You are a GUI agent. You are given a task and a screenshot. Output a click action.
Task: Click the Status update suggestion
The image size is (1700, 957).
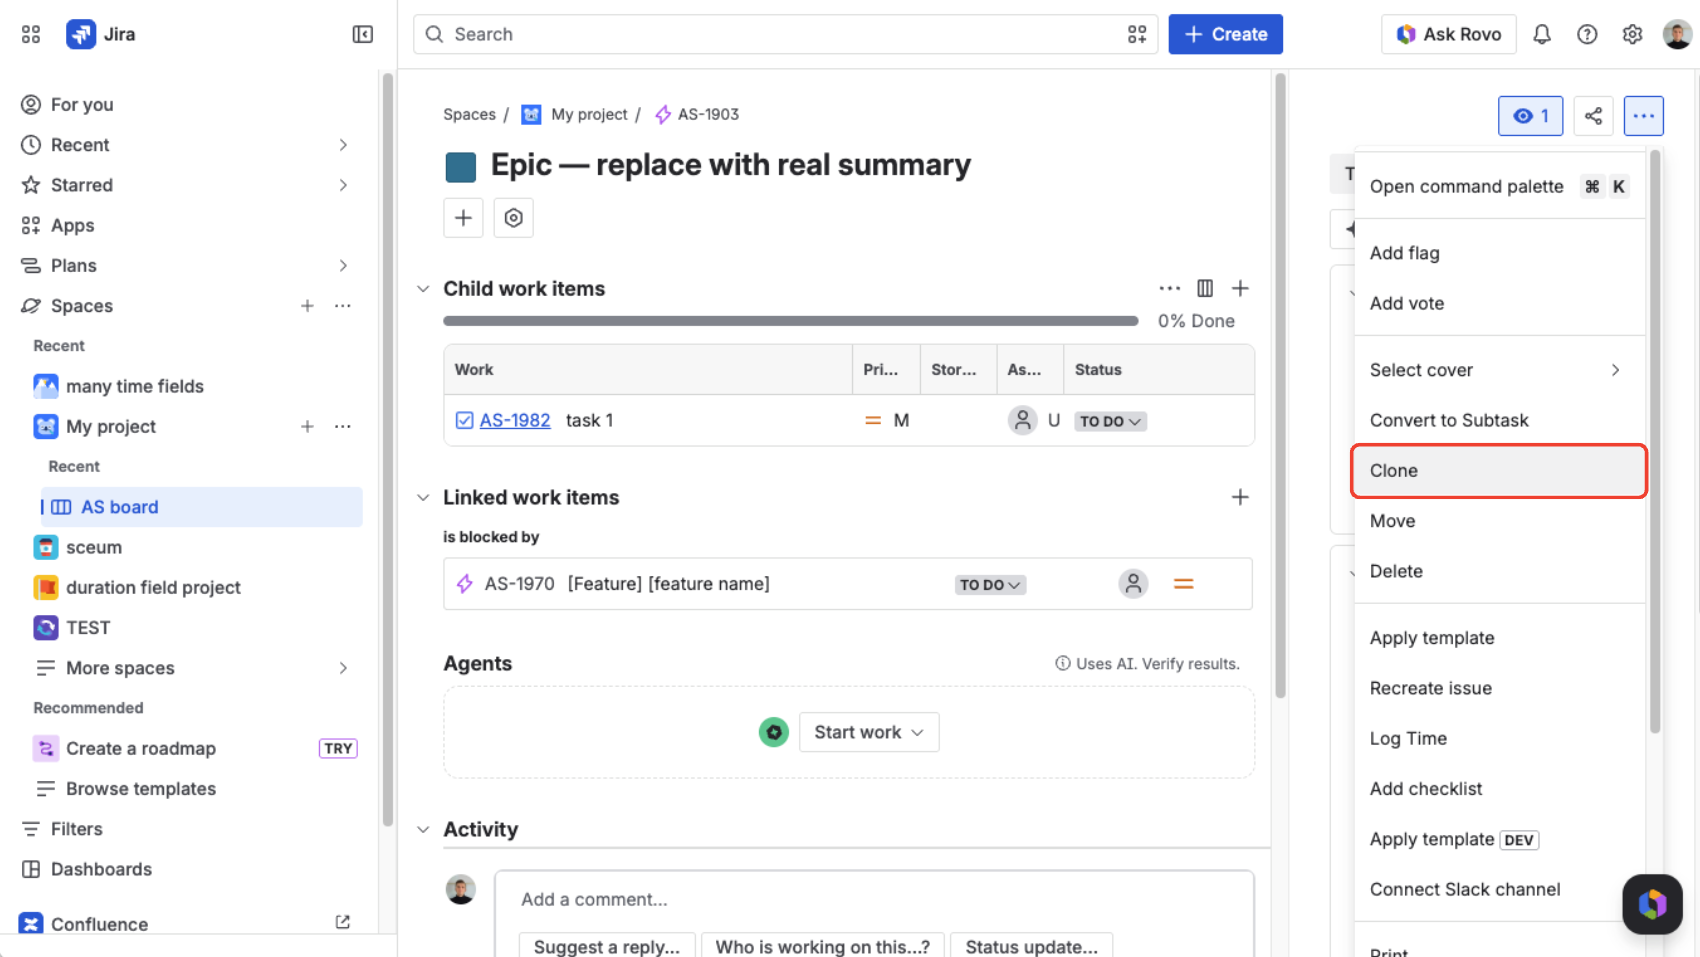tap(1031, 946)
